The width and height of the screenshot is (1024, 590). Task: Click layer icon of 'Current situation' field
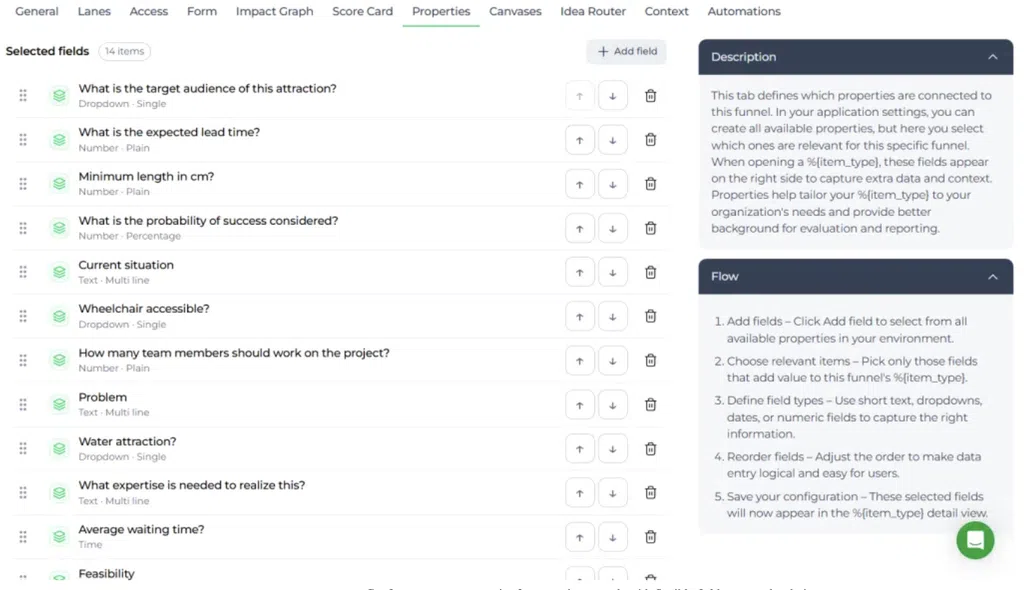click(x=59, y=272)
